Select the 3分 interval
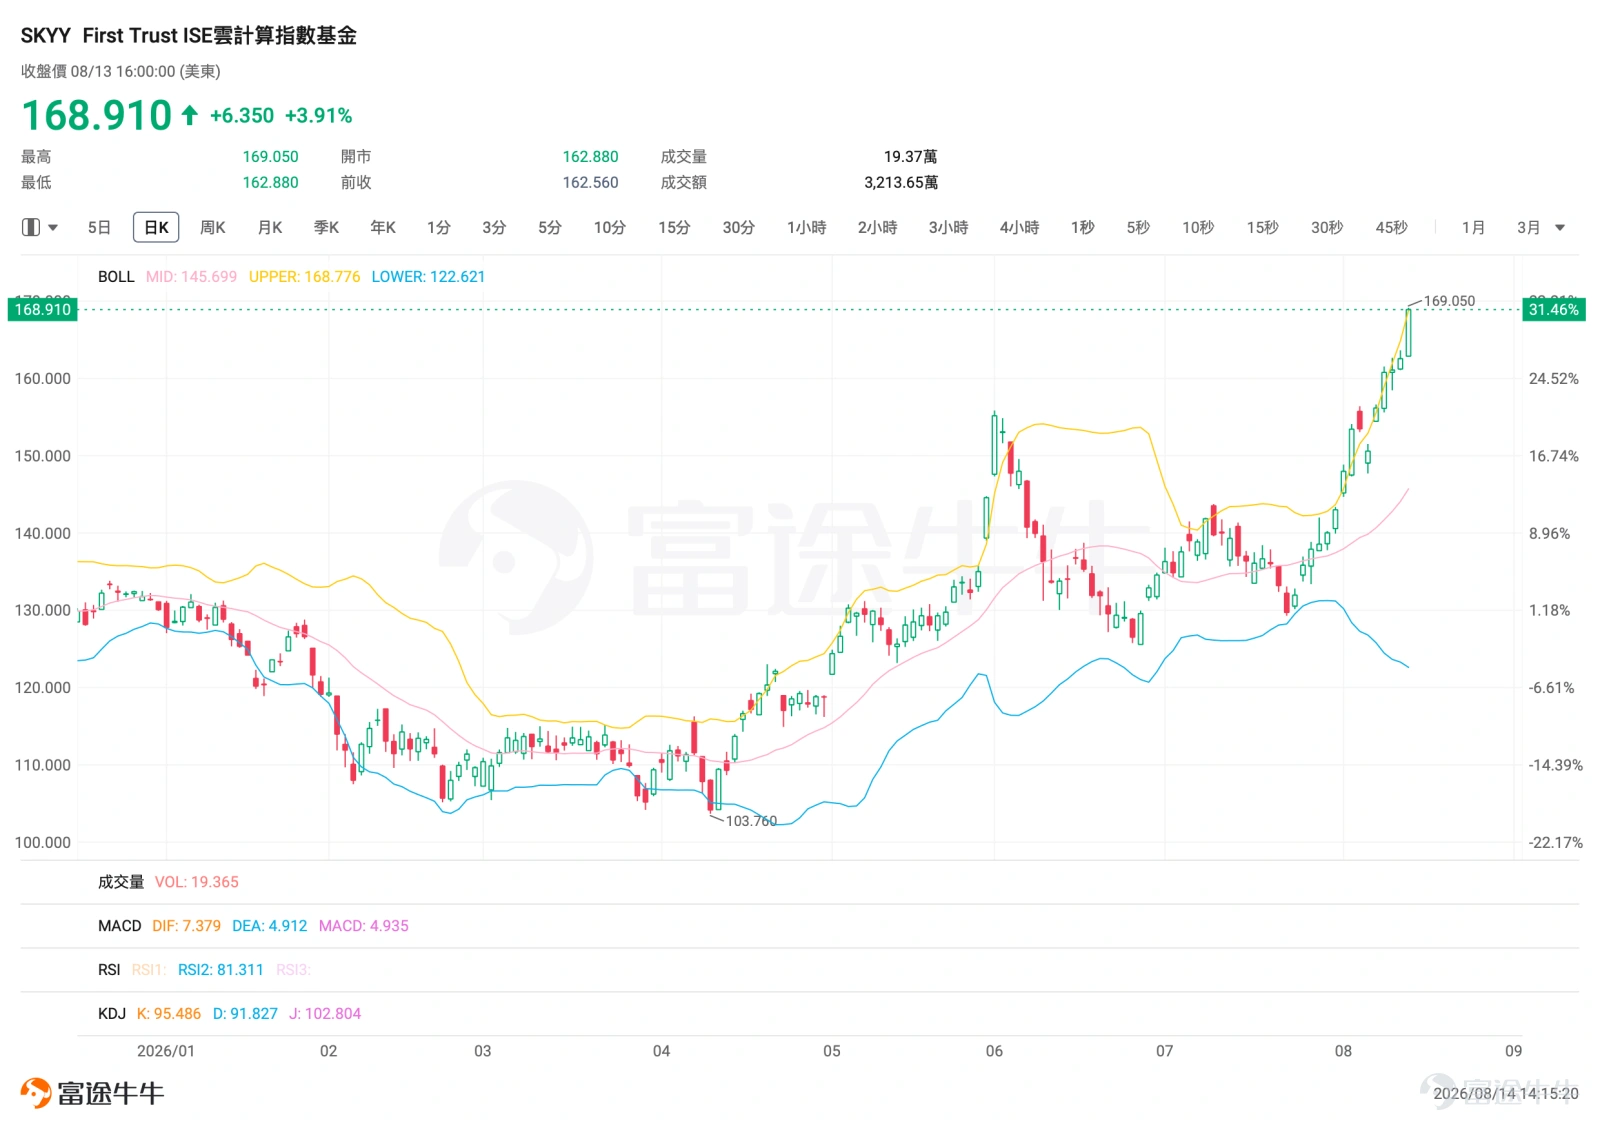 point(494,228)
